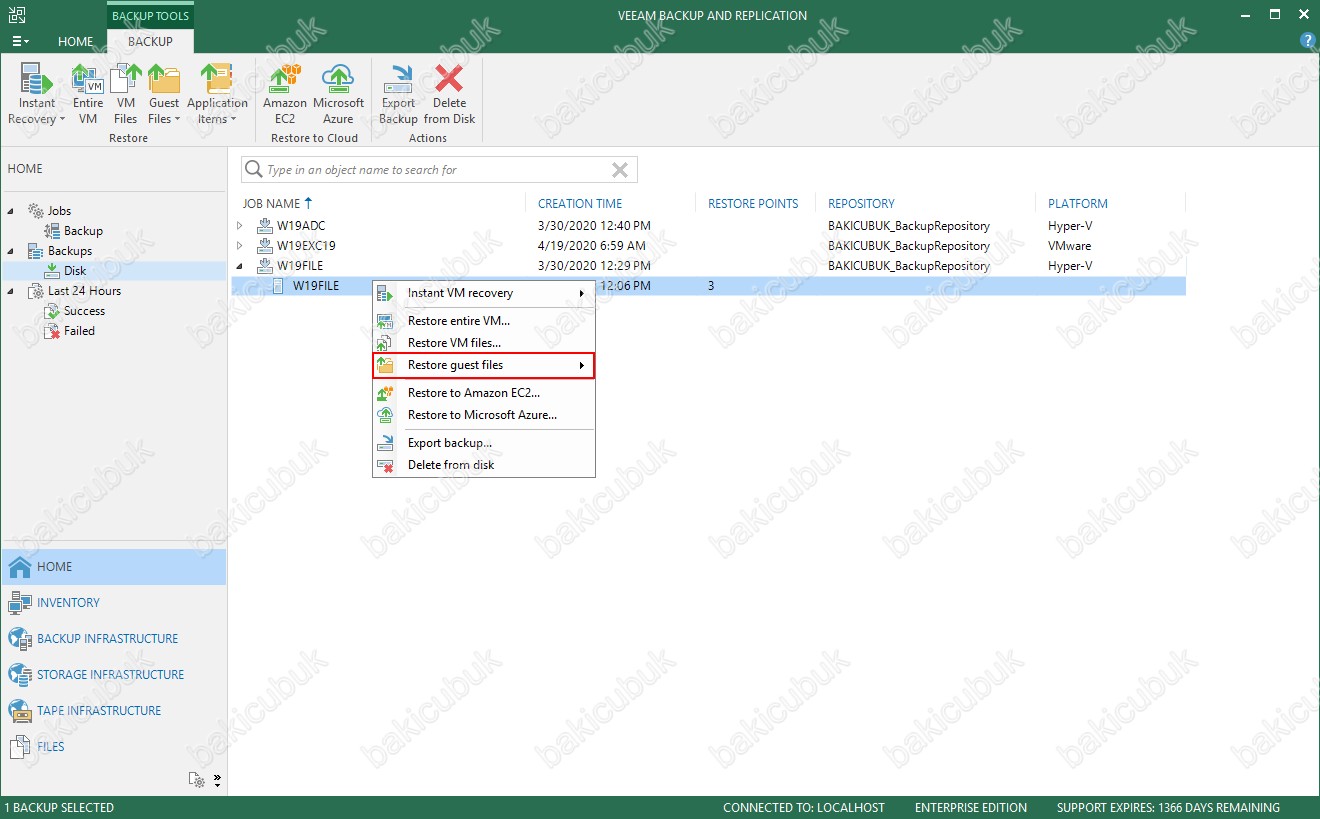Select the W19ADC job row
This screenshot has width=1320, height=819.
tap(708, 226)
